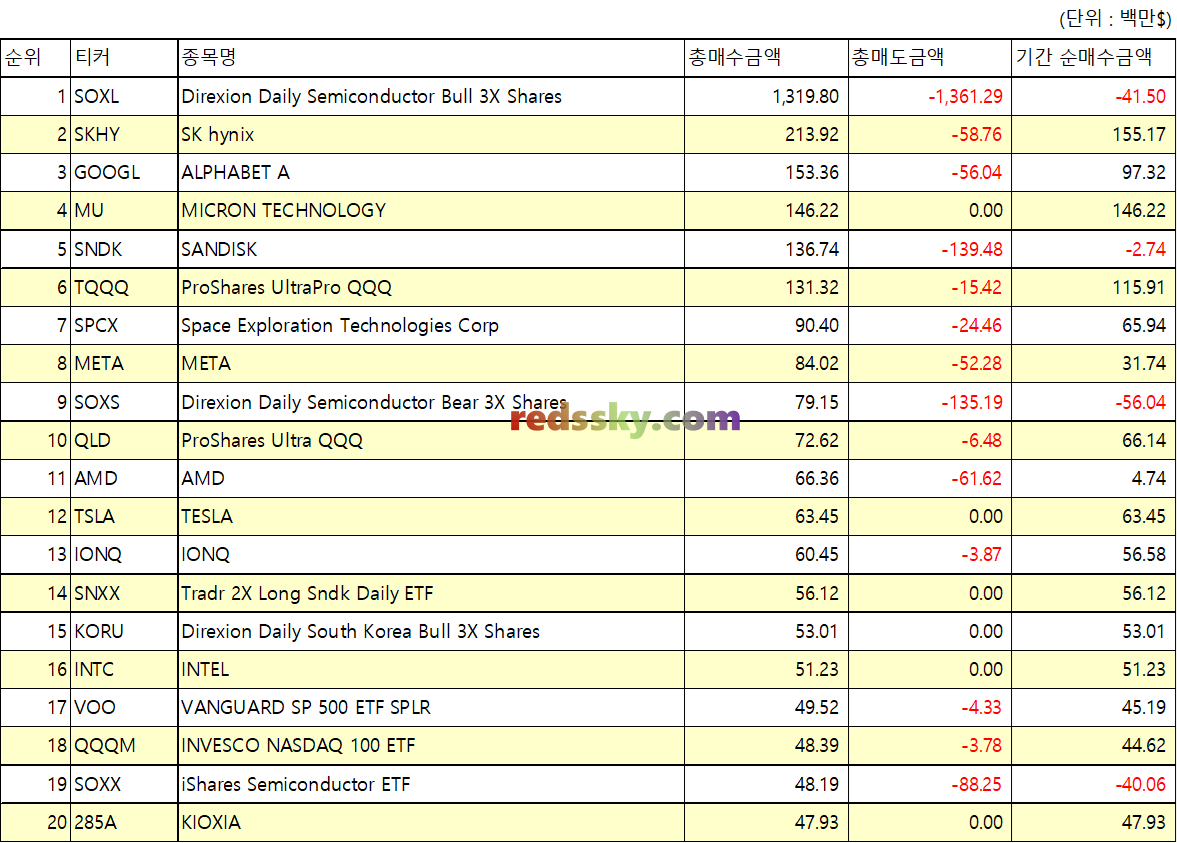Image resolution: width=1177 pixels, height=843 pixels.
Task: Select the QLD ticker cell
Action: click(124, 441)
